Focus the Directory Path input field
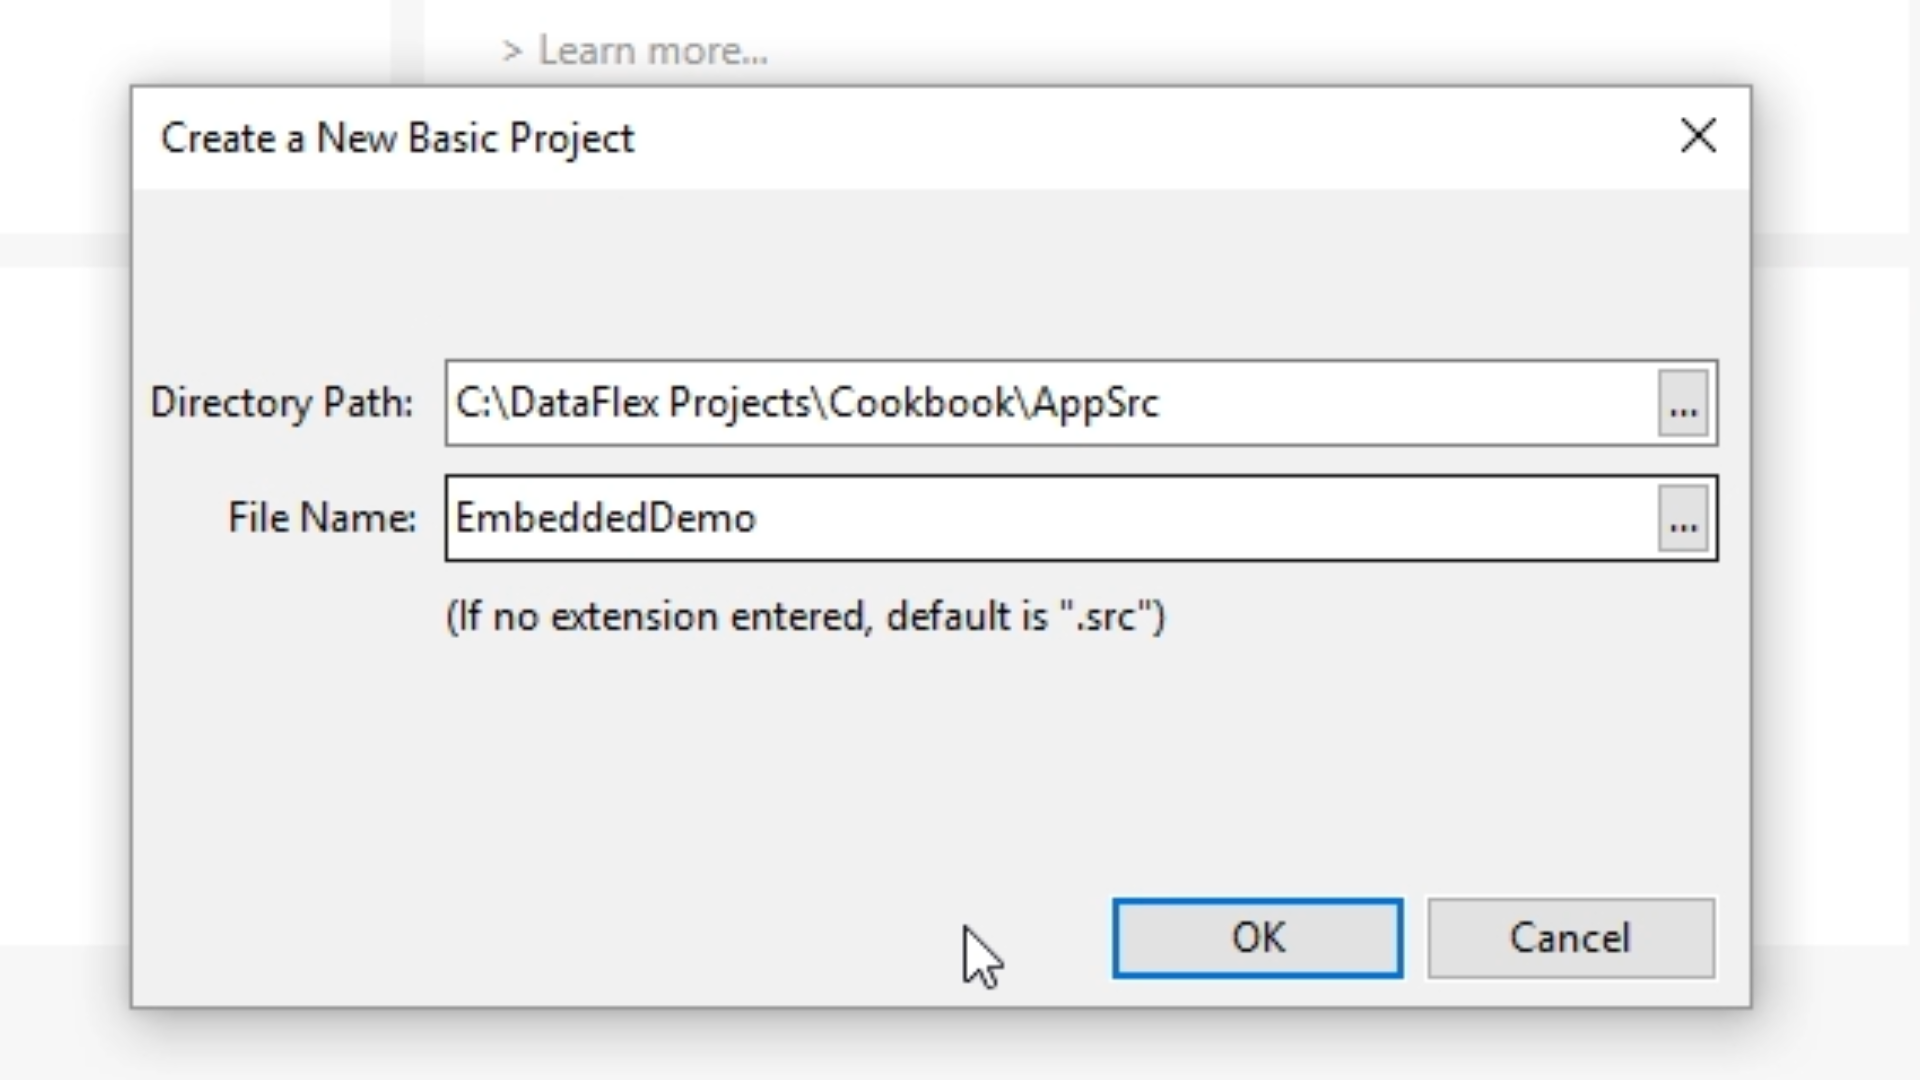The height and width of the screenshot is (1080, 1920). [1400, 403]
